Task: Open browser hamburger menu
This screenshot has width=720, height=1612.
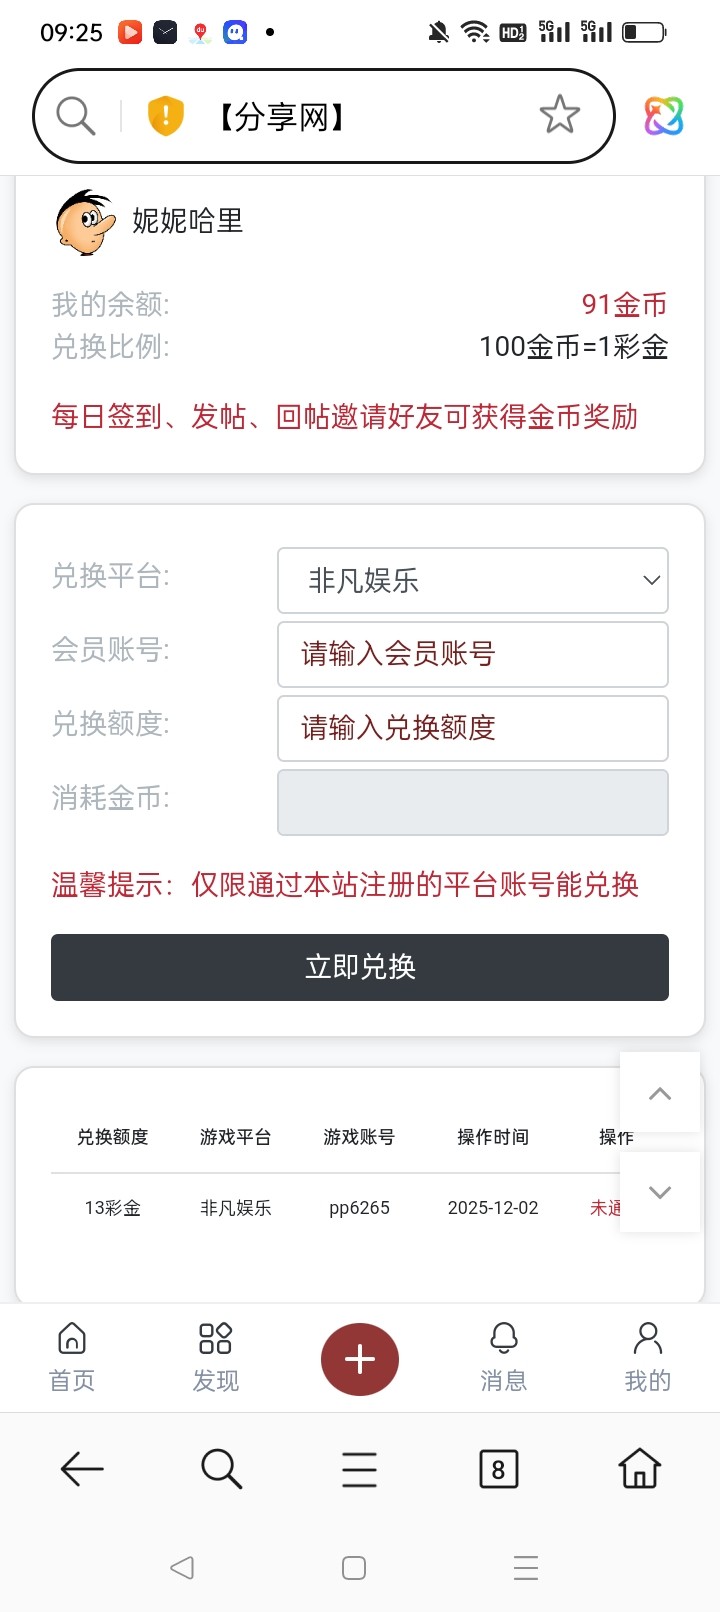Action: click(359, 1469)
